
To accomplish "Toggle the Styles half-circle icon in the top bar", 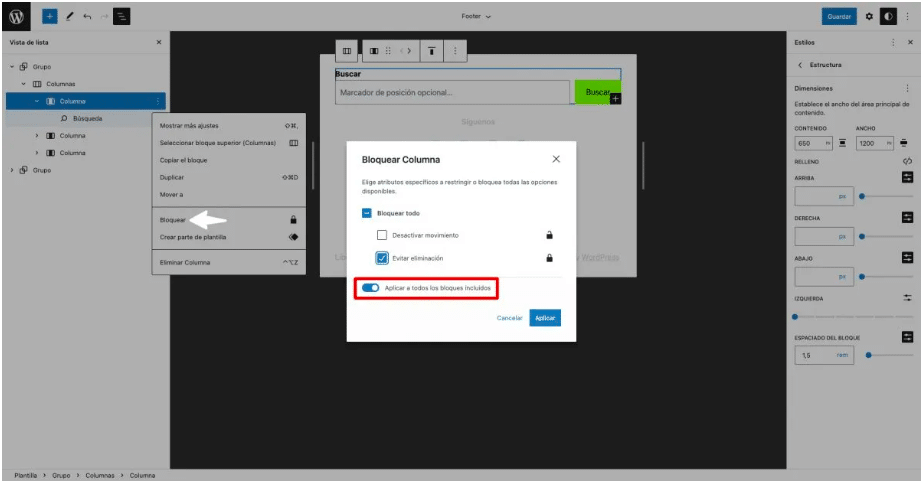I will [x=888, y=16].
